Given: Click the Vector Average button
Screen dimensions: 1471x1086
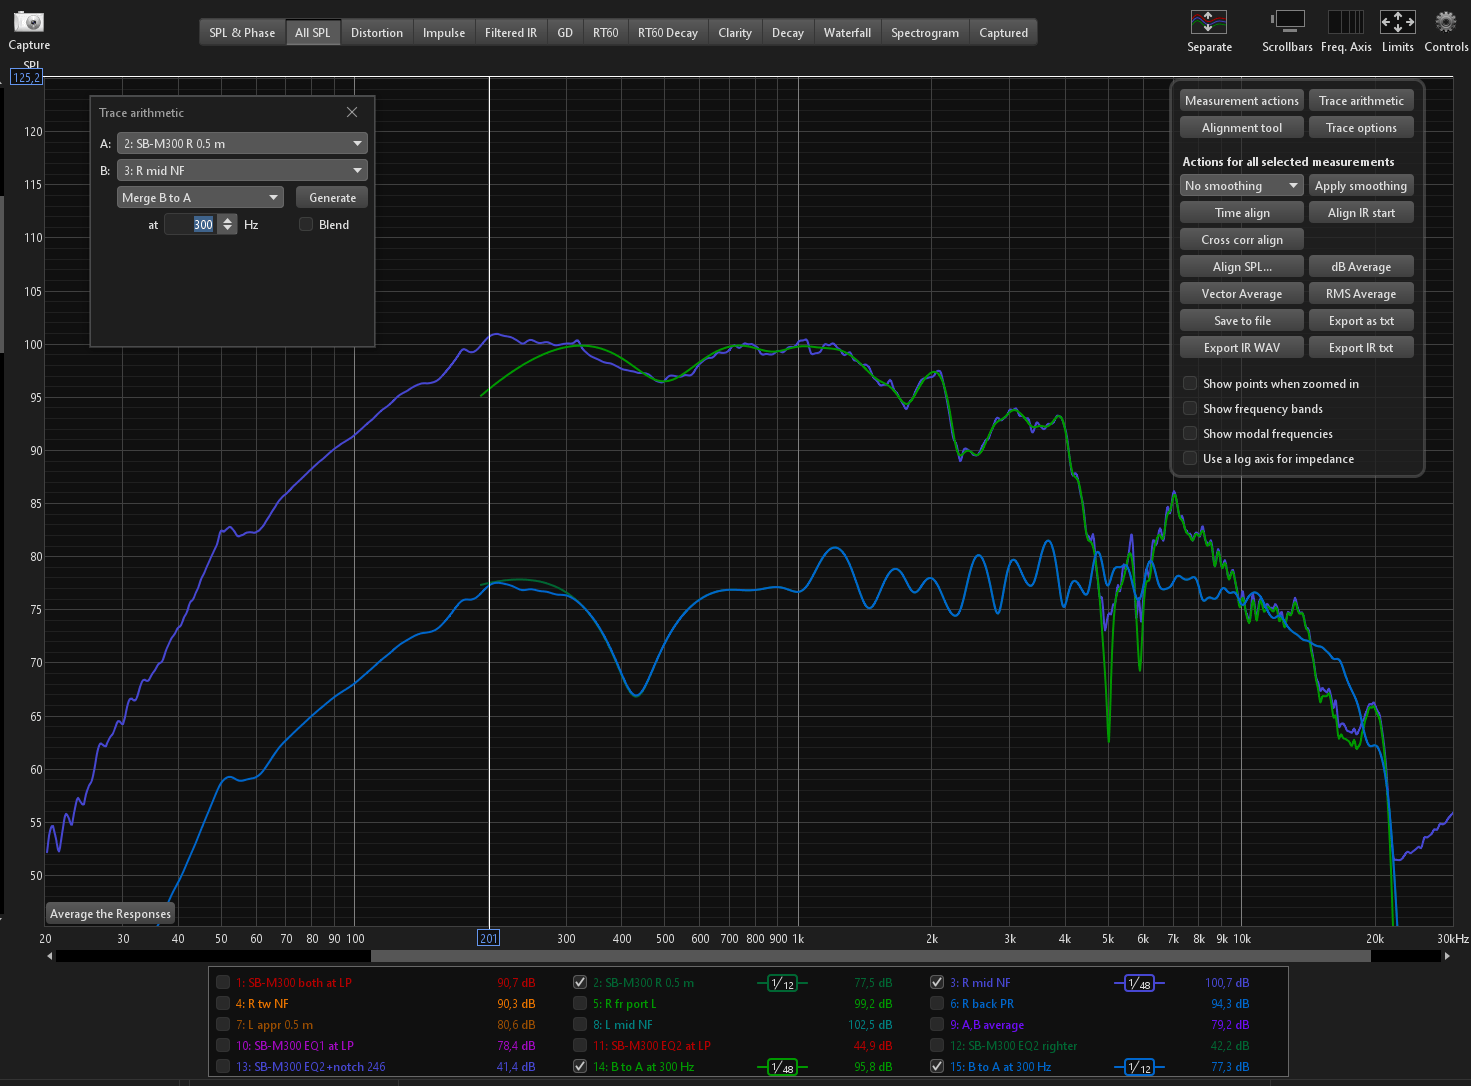Looking at the screenshot, I should click(1242, 293).
